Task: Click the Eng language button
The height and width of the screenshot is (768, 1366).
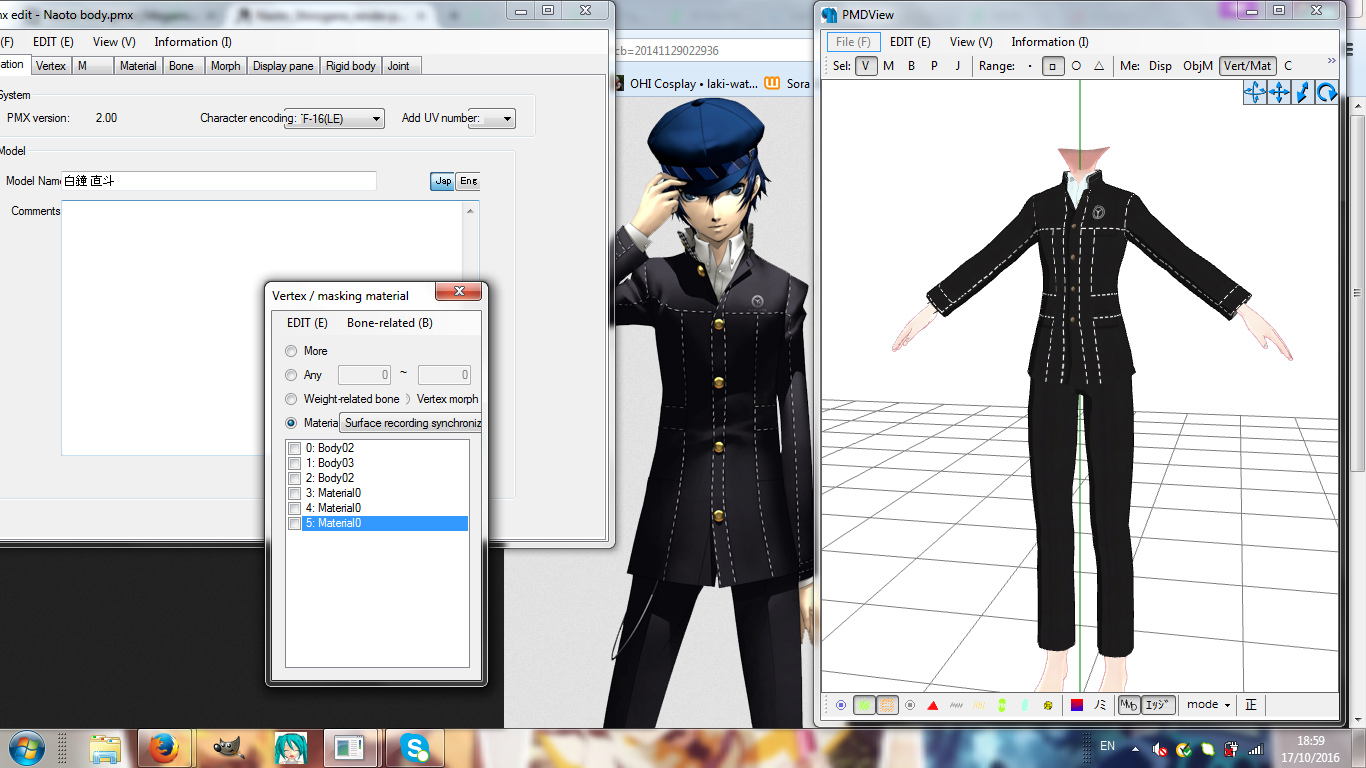Action: coord(467,181)
